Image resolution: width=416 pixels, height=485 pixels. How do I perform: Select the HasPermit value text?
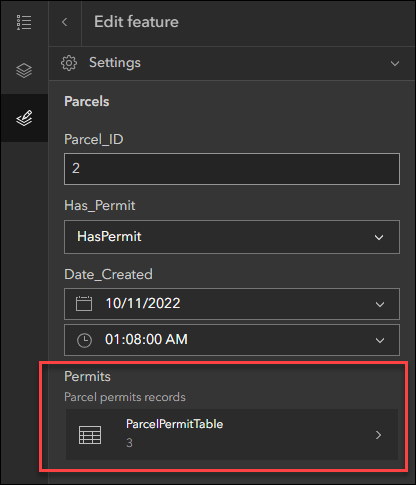(x=109, y=236)
